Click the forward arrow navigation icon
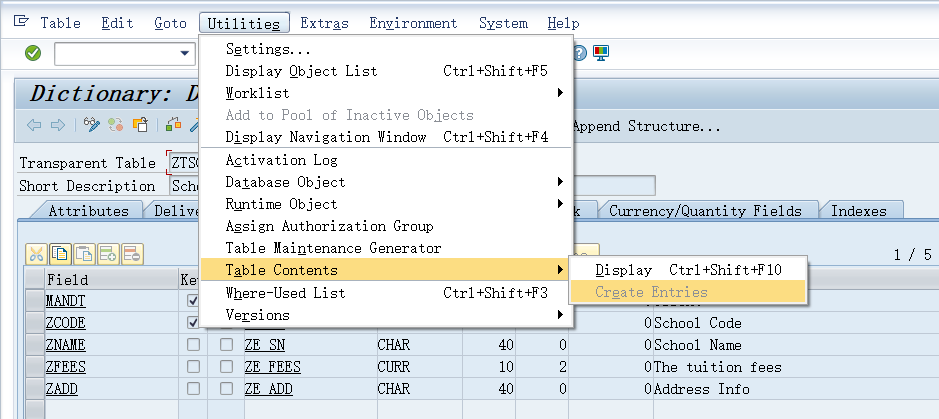939x419 pixels. tap(58, 126)
